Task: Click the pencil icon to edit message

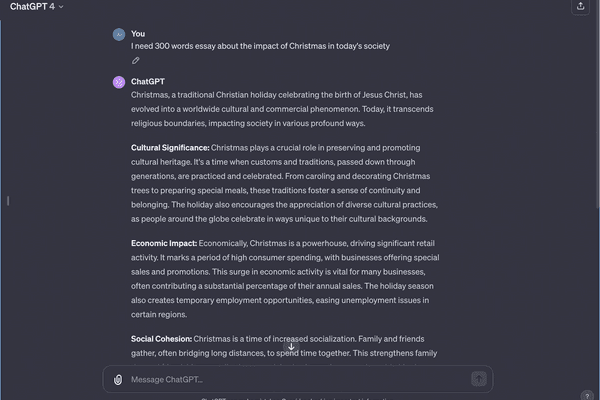Action: point(136,60)
